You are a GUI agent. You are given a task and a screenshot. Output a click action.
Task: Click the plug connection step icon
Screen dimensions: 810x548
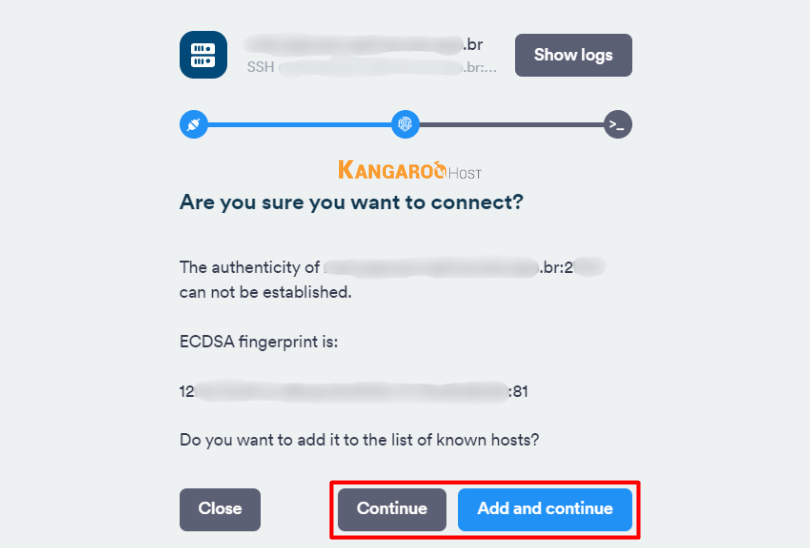[x=192, y=125]
